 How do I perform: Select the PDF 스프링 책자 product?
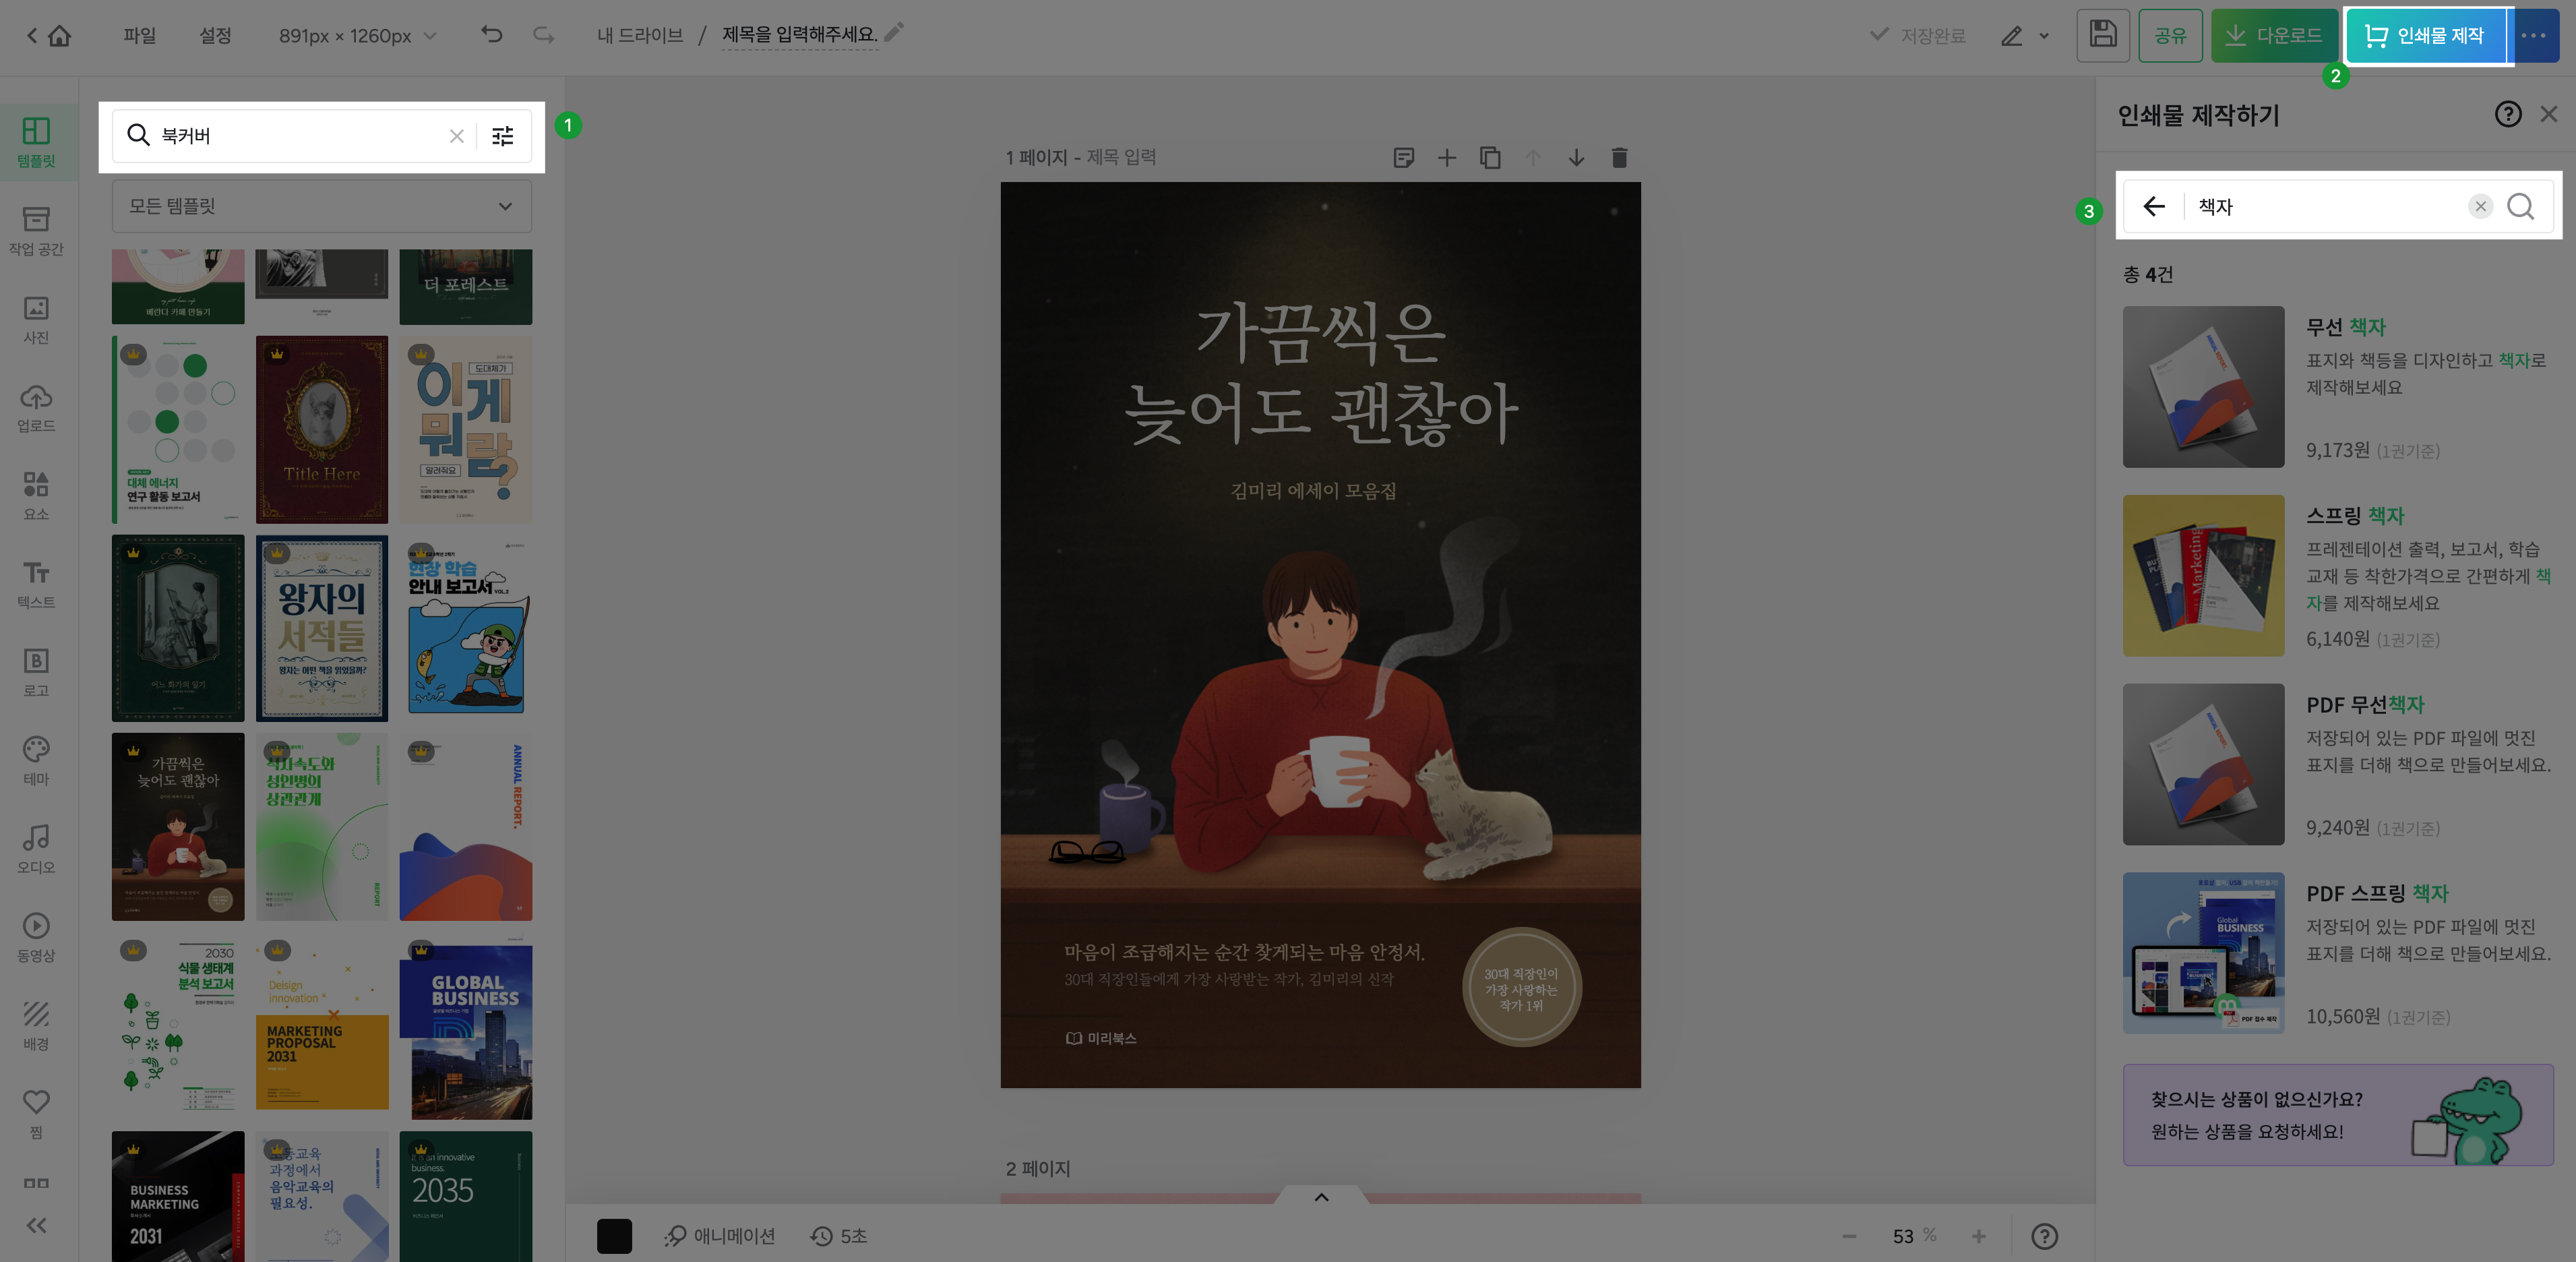(2338, 952)
